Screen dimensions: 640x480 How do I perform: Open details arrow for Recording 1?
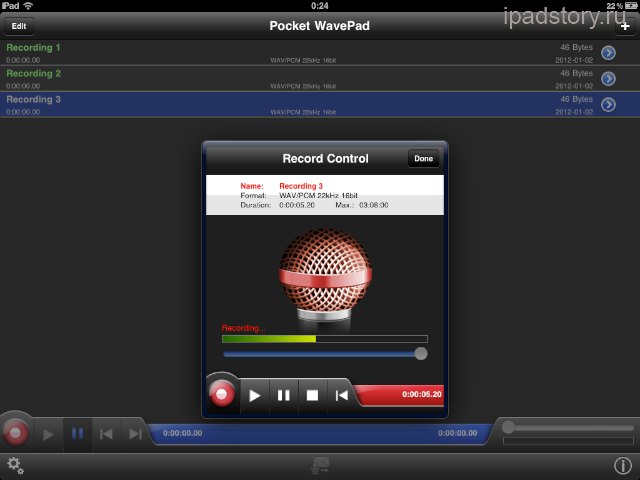coord(608,53)
